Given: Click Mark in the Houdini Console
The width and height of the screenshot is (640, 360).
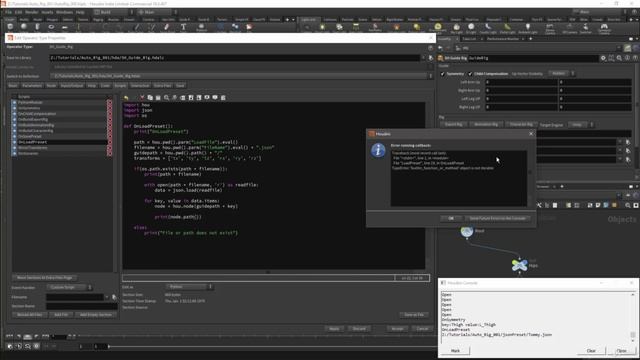Looking at the screenshot, I should pos(455,351).
